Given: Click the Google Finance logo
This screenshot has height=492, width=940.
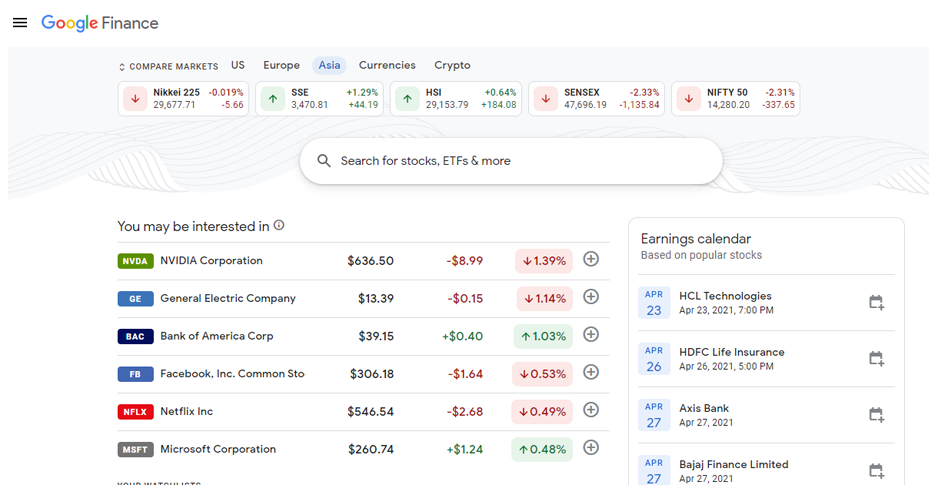Looking at the screenshot, I should (x=100, y=23).
